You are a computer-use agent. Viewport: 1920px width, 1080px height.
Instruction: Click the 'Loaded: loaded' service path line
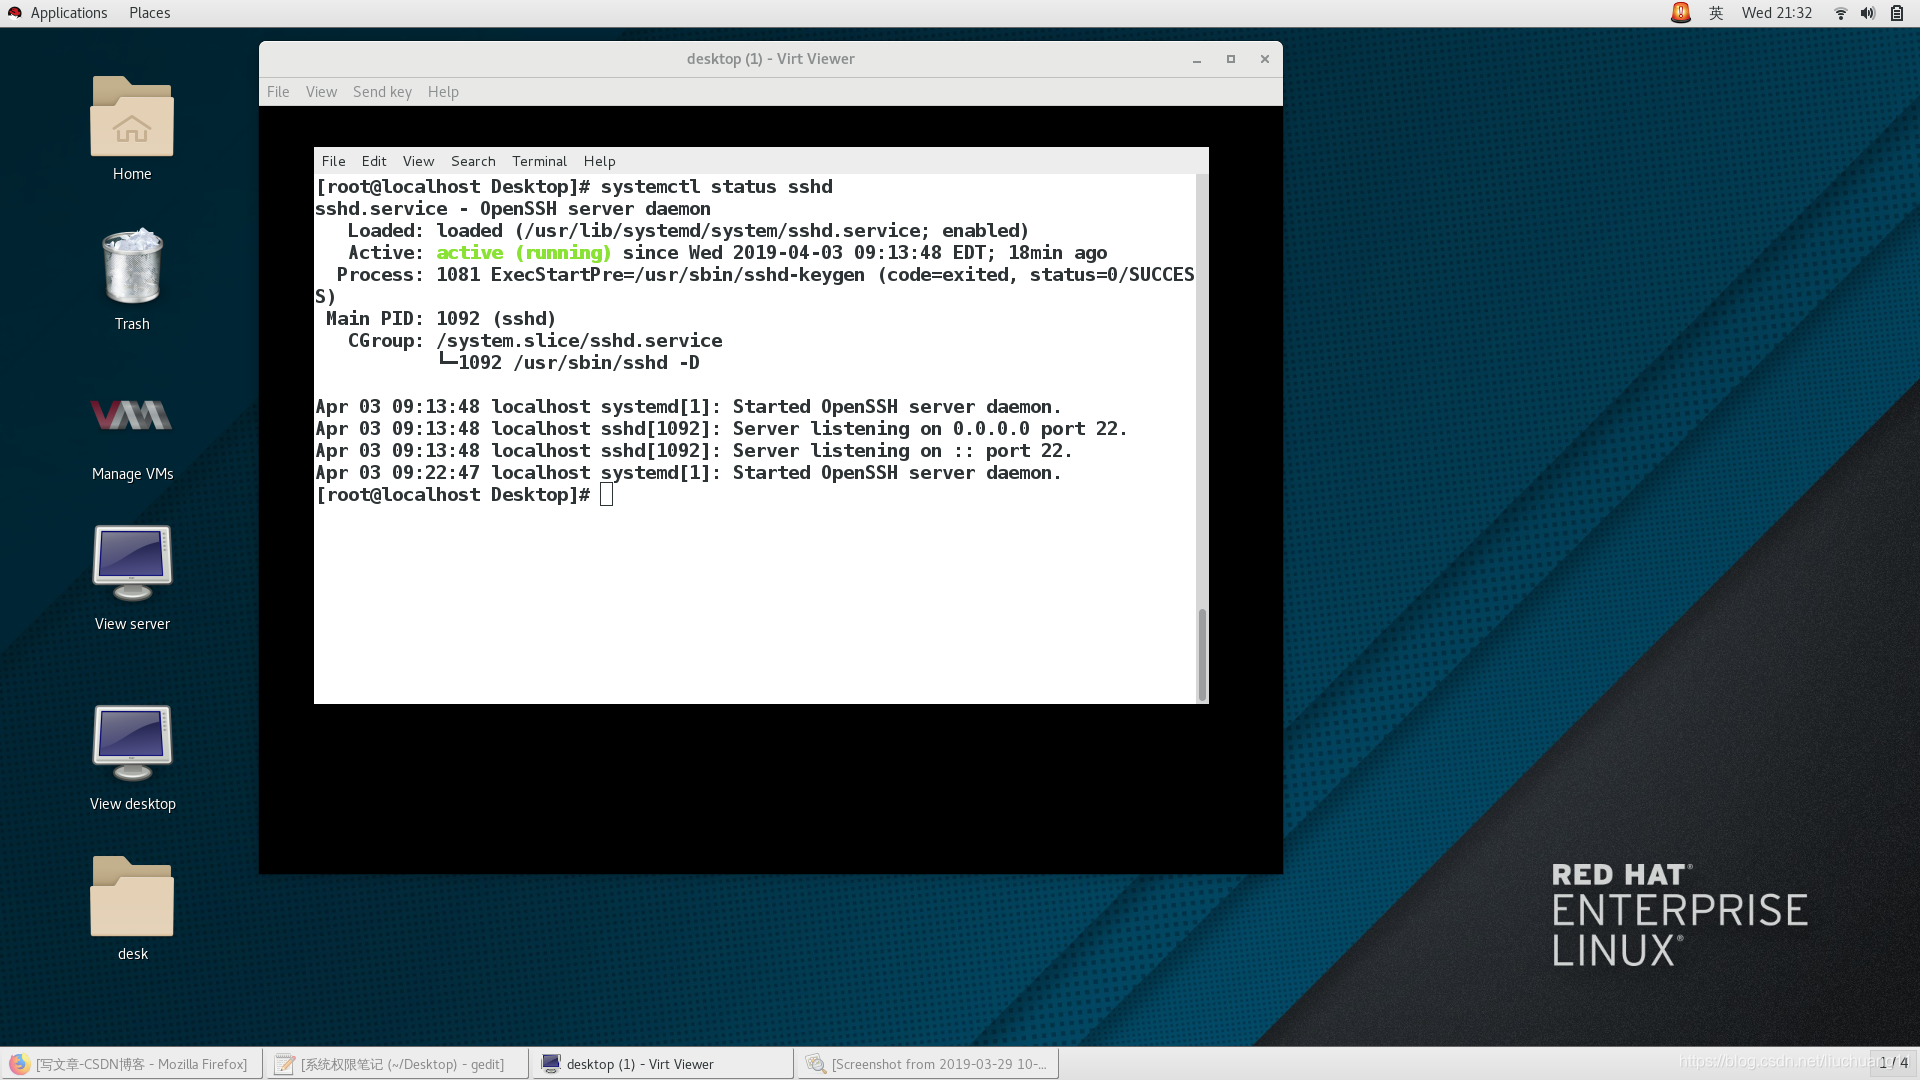(x=688, y=231)
